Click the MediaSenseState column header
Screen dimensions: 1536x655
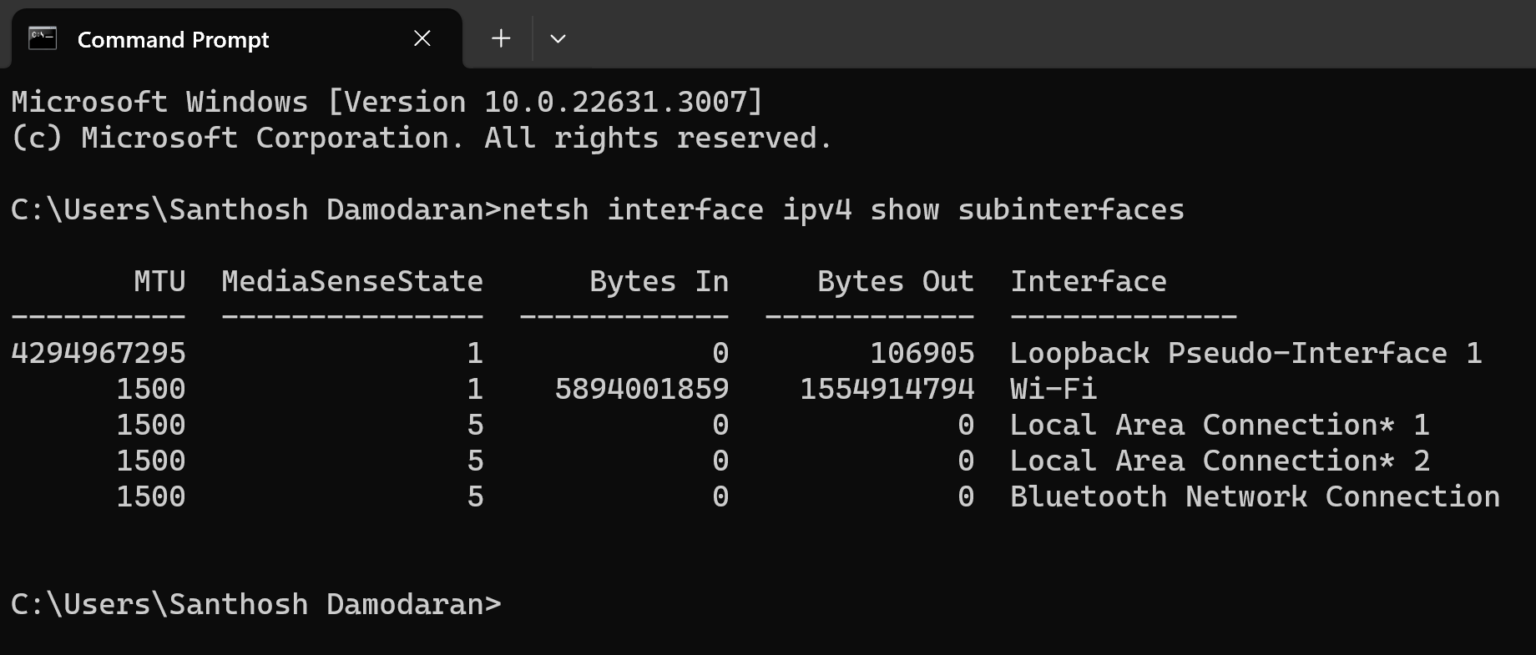(352, 281)
